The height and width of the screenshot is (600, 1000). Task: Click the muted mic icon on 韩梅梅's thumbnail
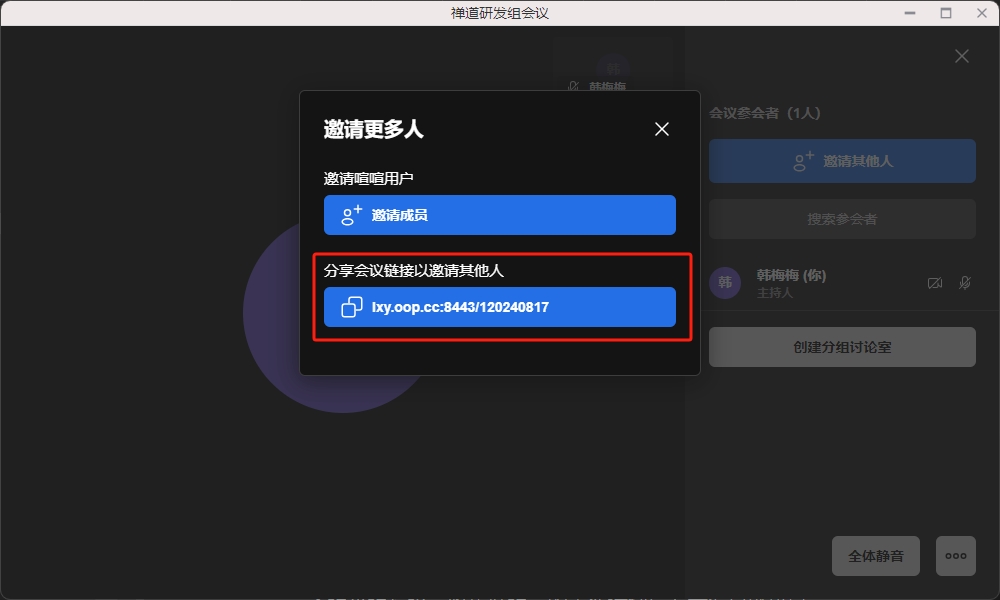(x=573, y=87)
